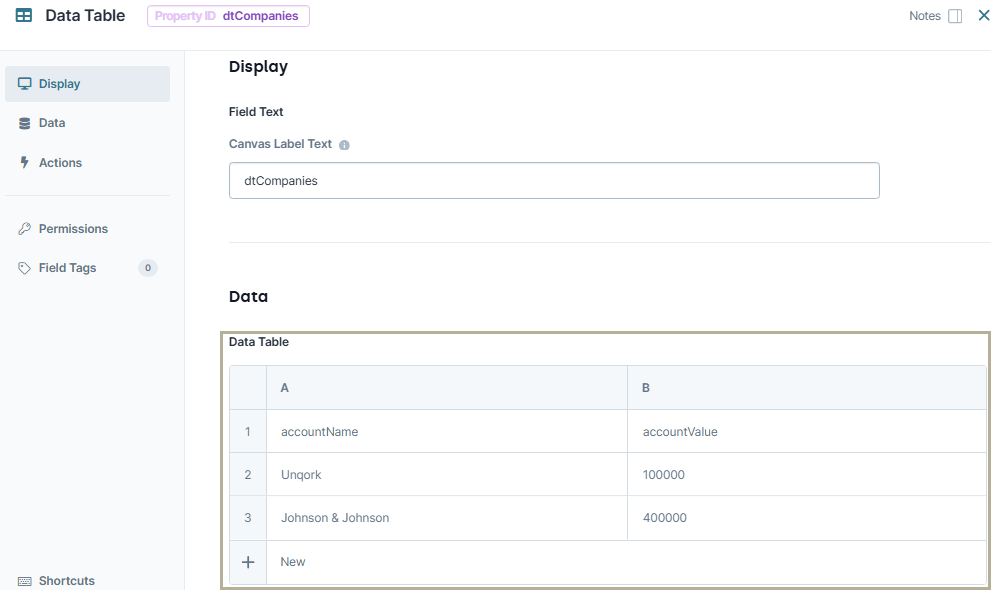
Task: Click the info icon beside Canvas Label Text
Action: pos(344,144)
